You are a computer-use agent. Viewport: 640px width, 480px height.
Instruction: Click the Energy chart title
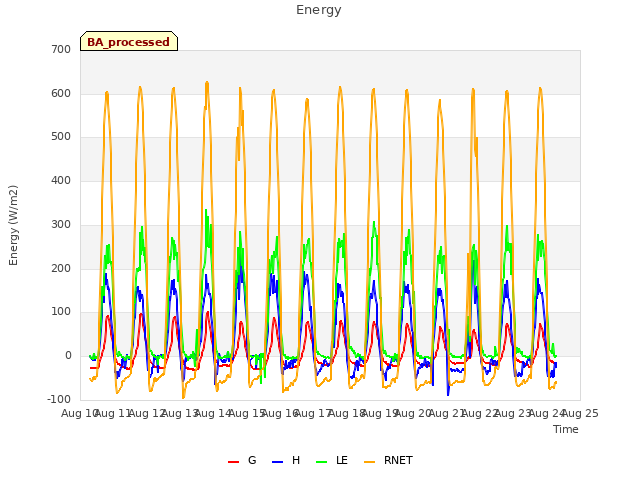(318, 10)
